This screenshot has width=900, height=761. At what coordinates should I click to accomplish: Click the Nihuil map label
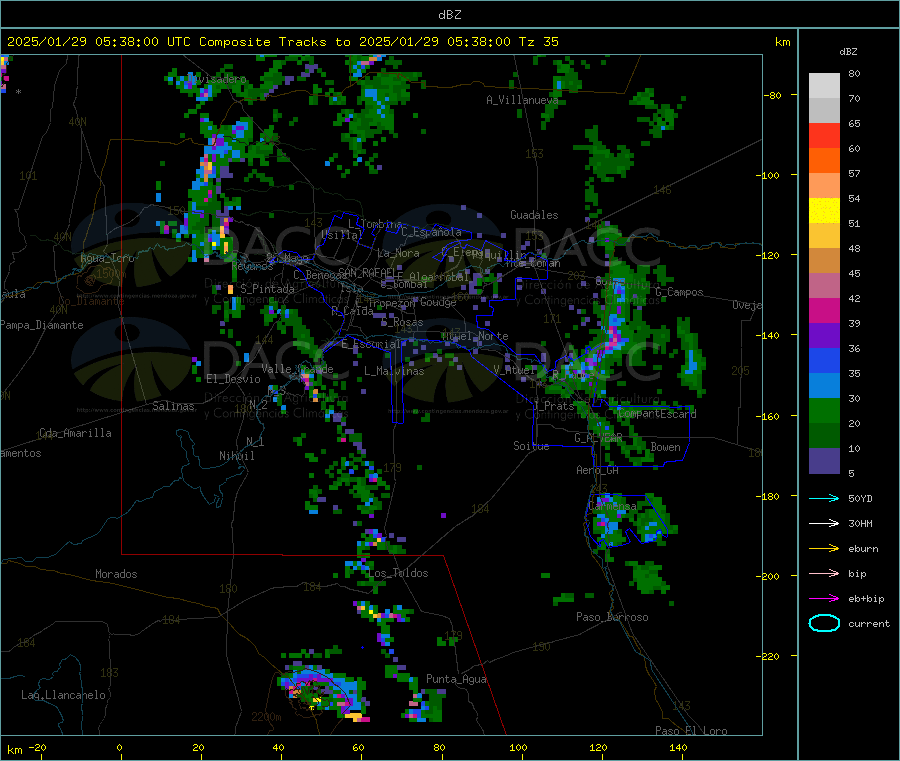tap(236, 456)
